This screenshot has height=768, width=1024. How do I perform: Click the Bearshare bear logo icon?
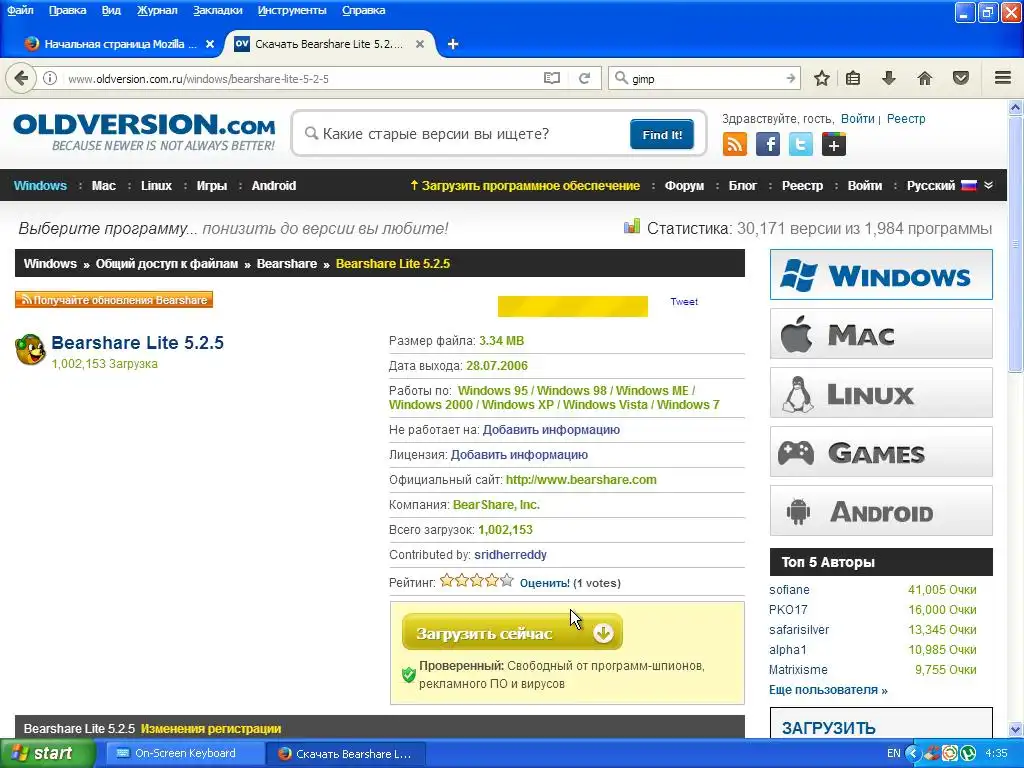coord(30,349)
